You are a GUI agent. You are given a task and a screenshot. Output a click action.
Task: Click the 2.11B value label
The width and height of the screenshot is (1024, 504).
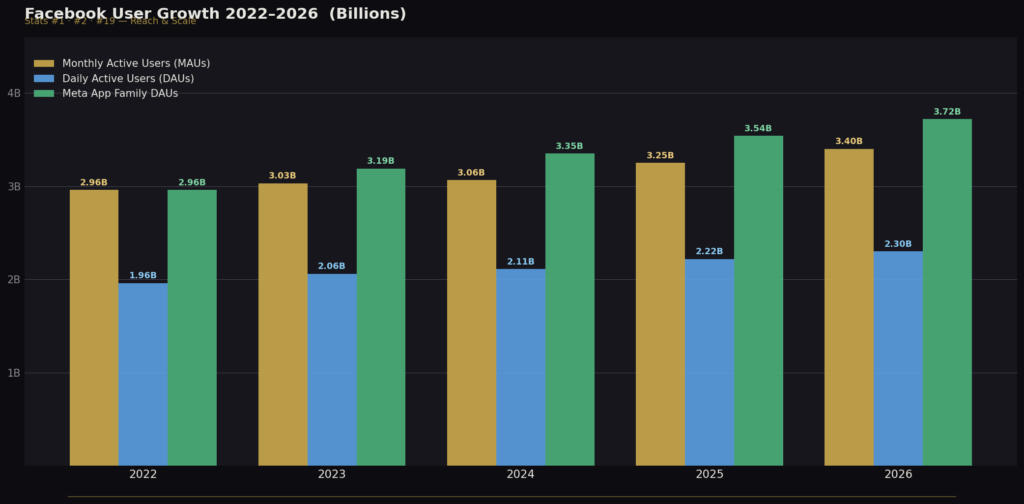click(x=520, y=262)
